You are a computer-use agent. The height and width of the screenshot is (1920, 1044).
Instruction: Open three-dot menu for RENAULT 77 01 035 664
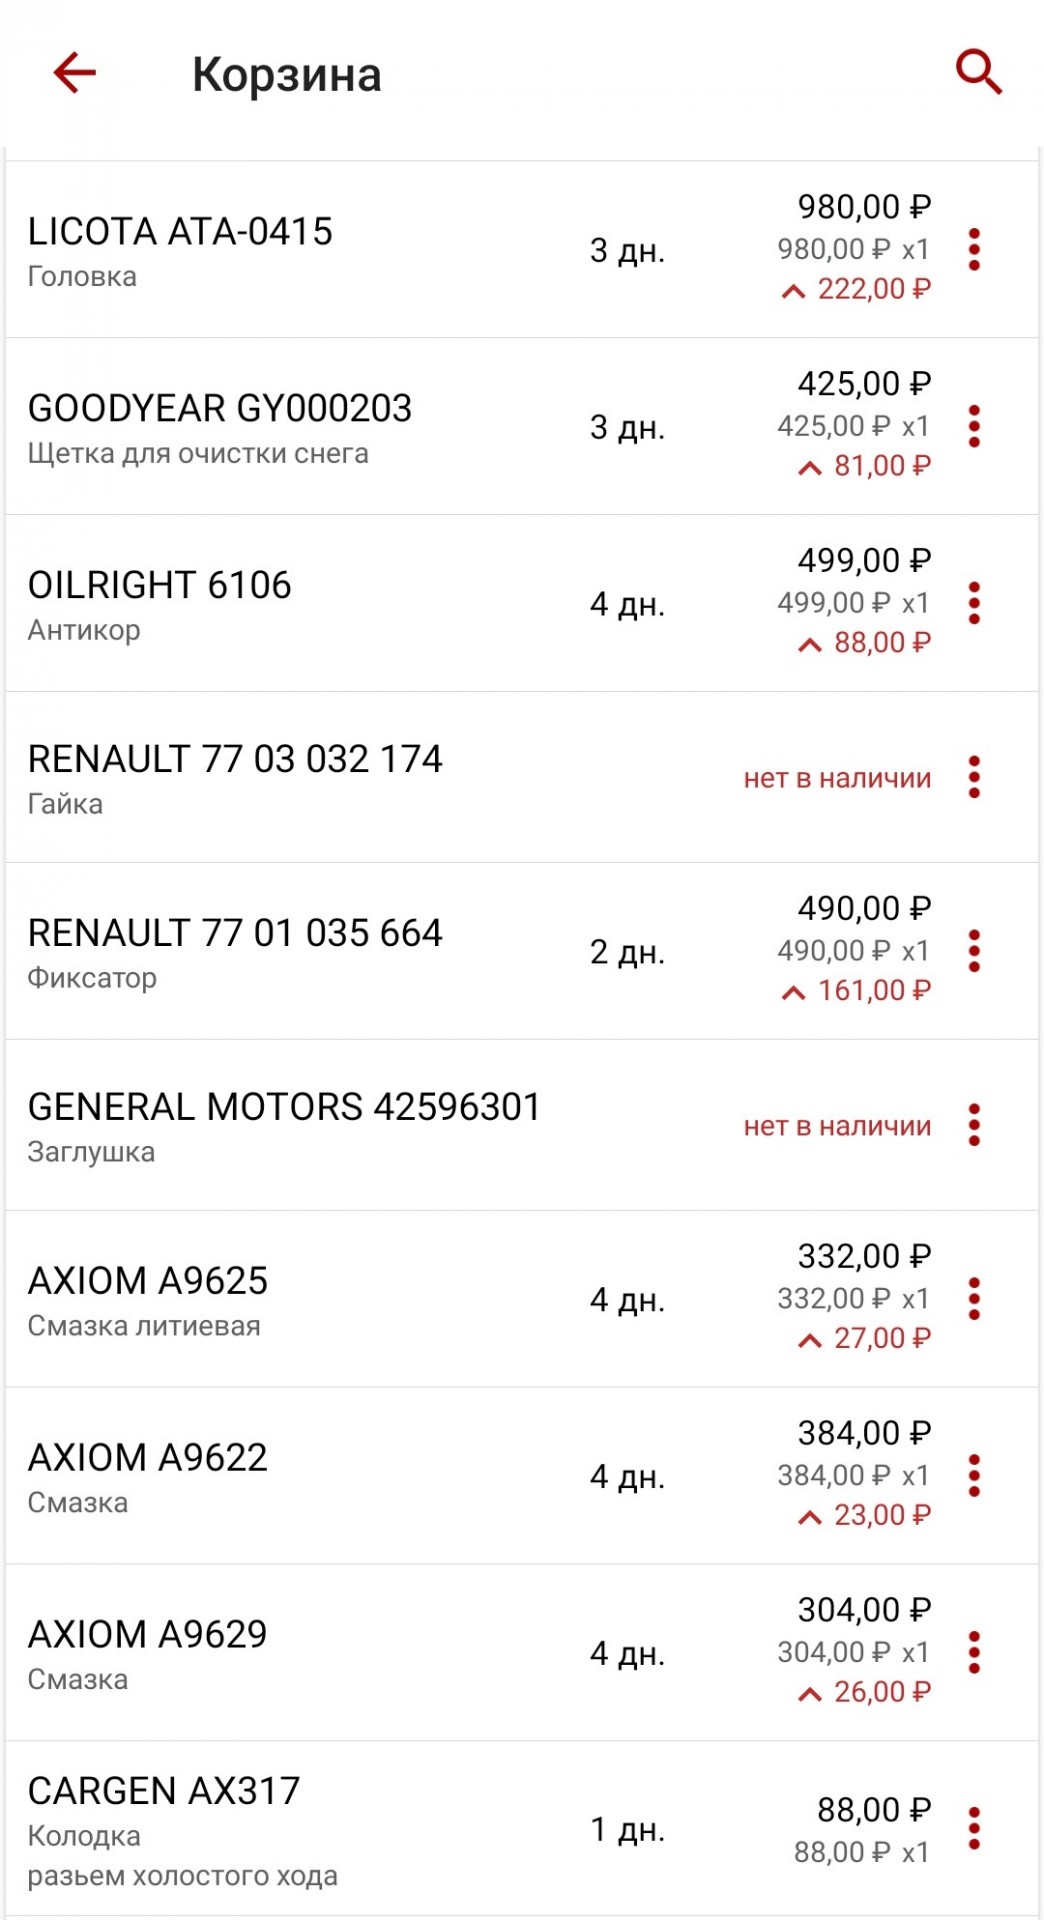coord(974,951)
